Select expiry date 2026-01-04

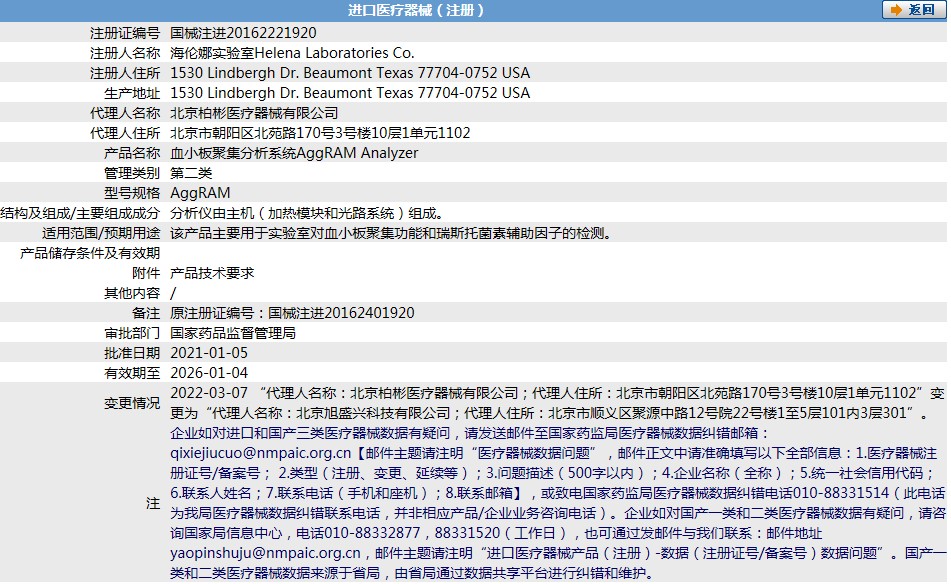point(209,373)
